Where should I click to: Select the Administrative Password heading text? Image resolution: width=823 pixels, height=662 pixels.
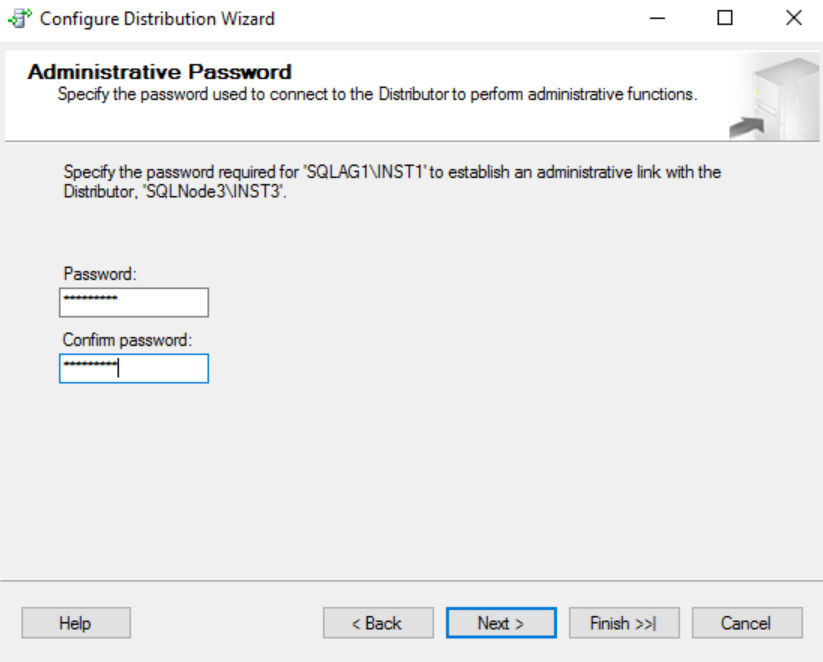coord(160,72)
